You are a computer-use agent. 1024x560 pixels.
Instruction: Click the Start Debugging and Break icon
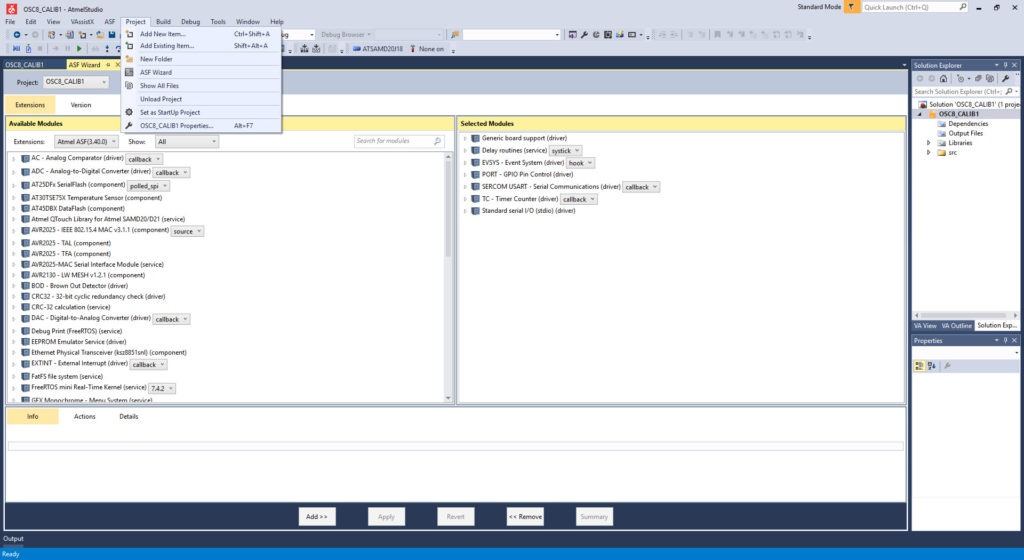16,49
